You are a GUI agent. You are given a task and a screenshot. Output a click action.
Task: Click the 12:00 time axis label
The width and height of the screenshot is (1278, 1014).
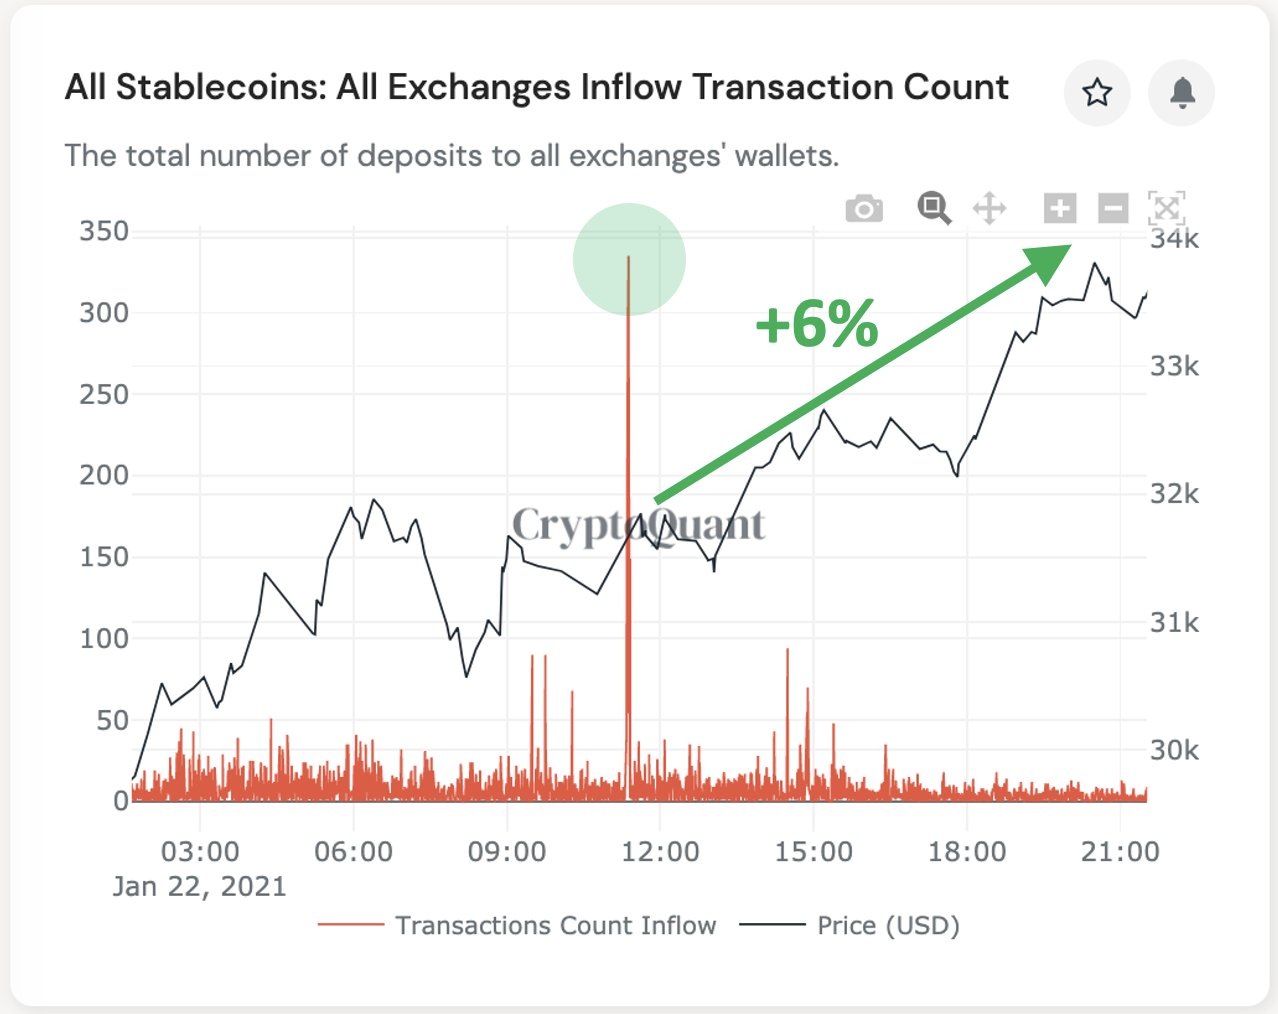coord(660,852)
